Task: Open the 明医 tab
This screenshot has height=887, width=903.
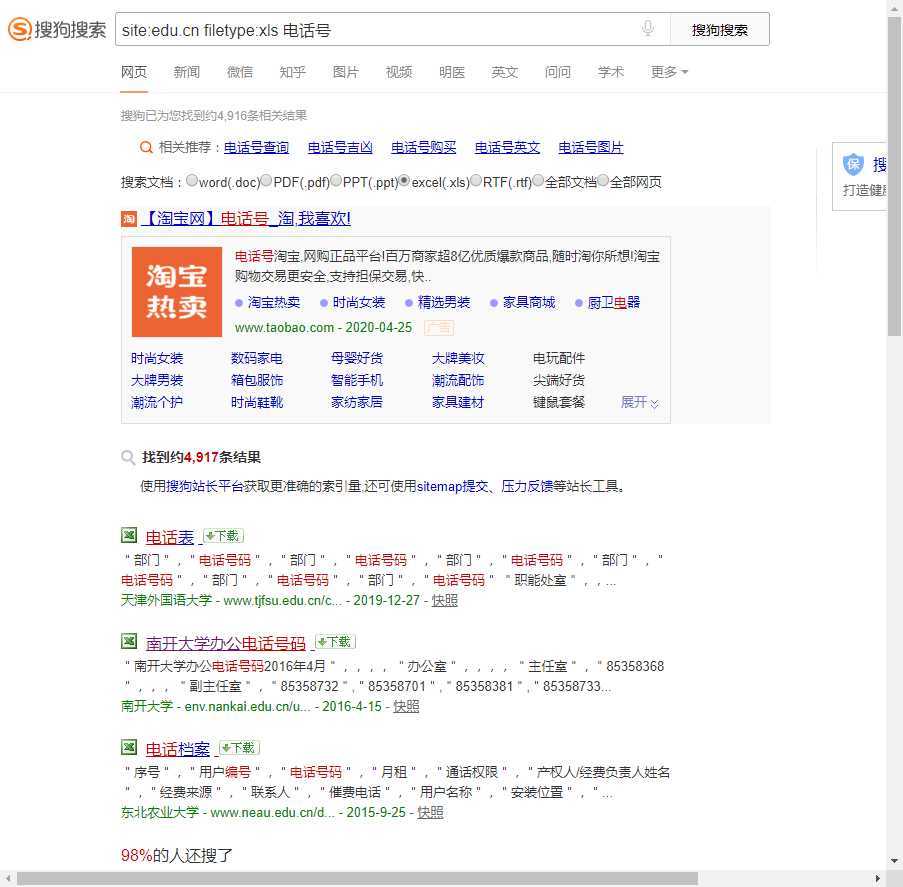Action: coord(452,72)
